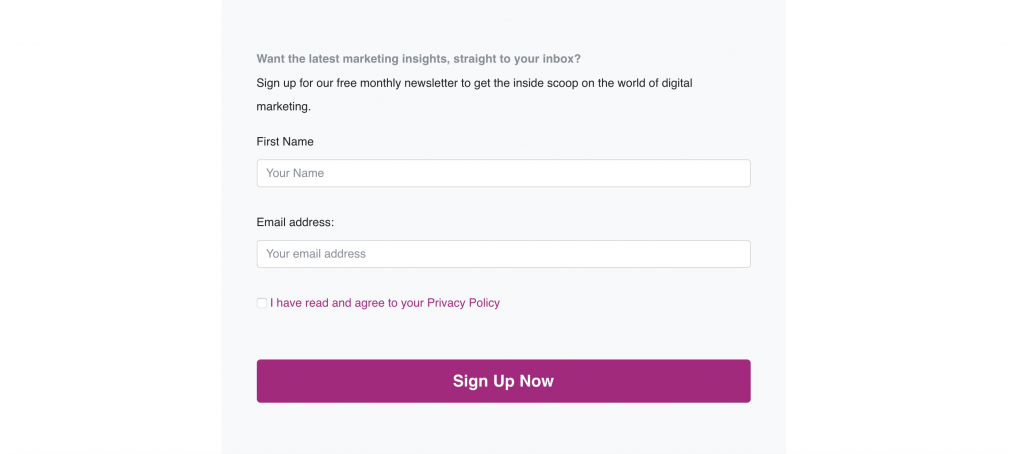Screen dimensions: 1024x454
Task: Focus the Email address input field
Action: tap(504, 254)
